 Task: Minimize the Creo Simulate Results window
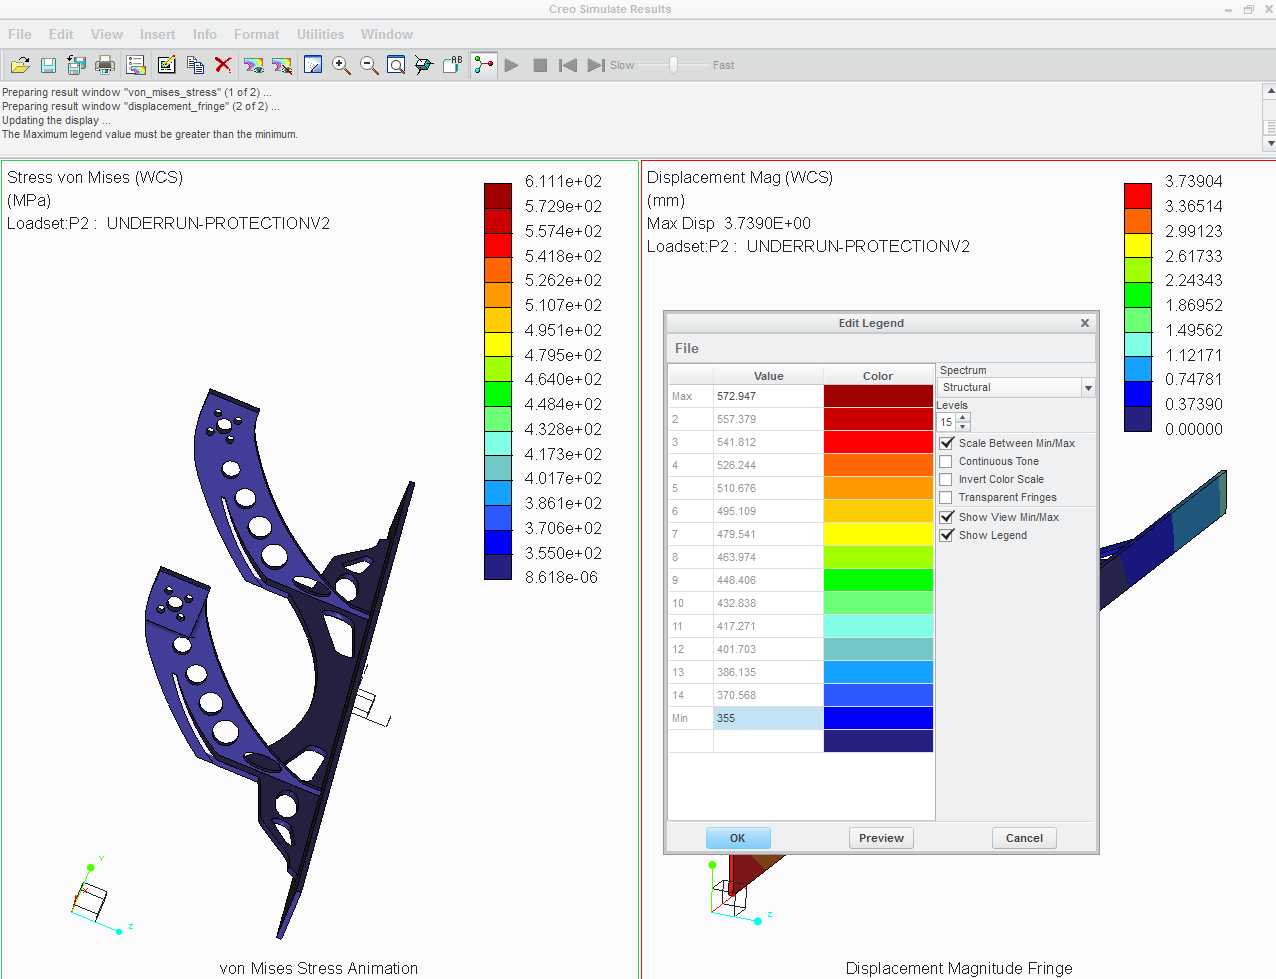pos(1228,9)
